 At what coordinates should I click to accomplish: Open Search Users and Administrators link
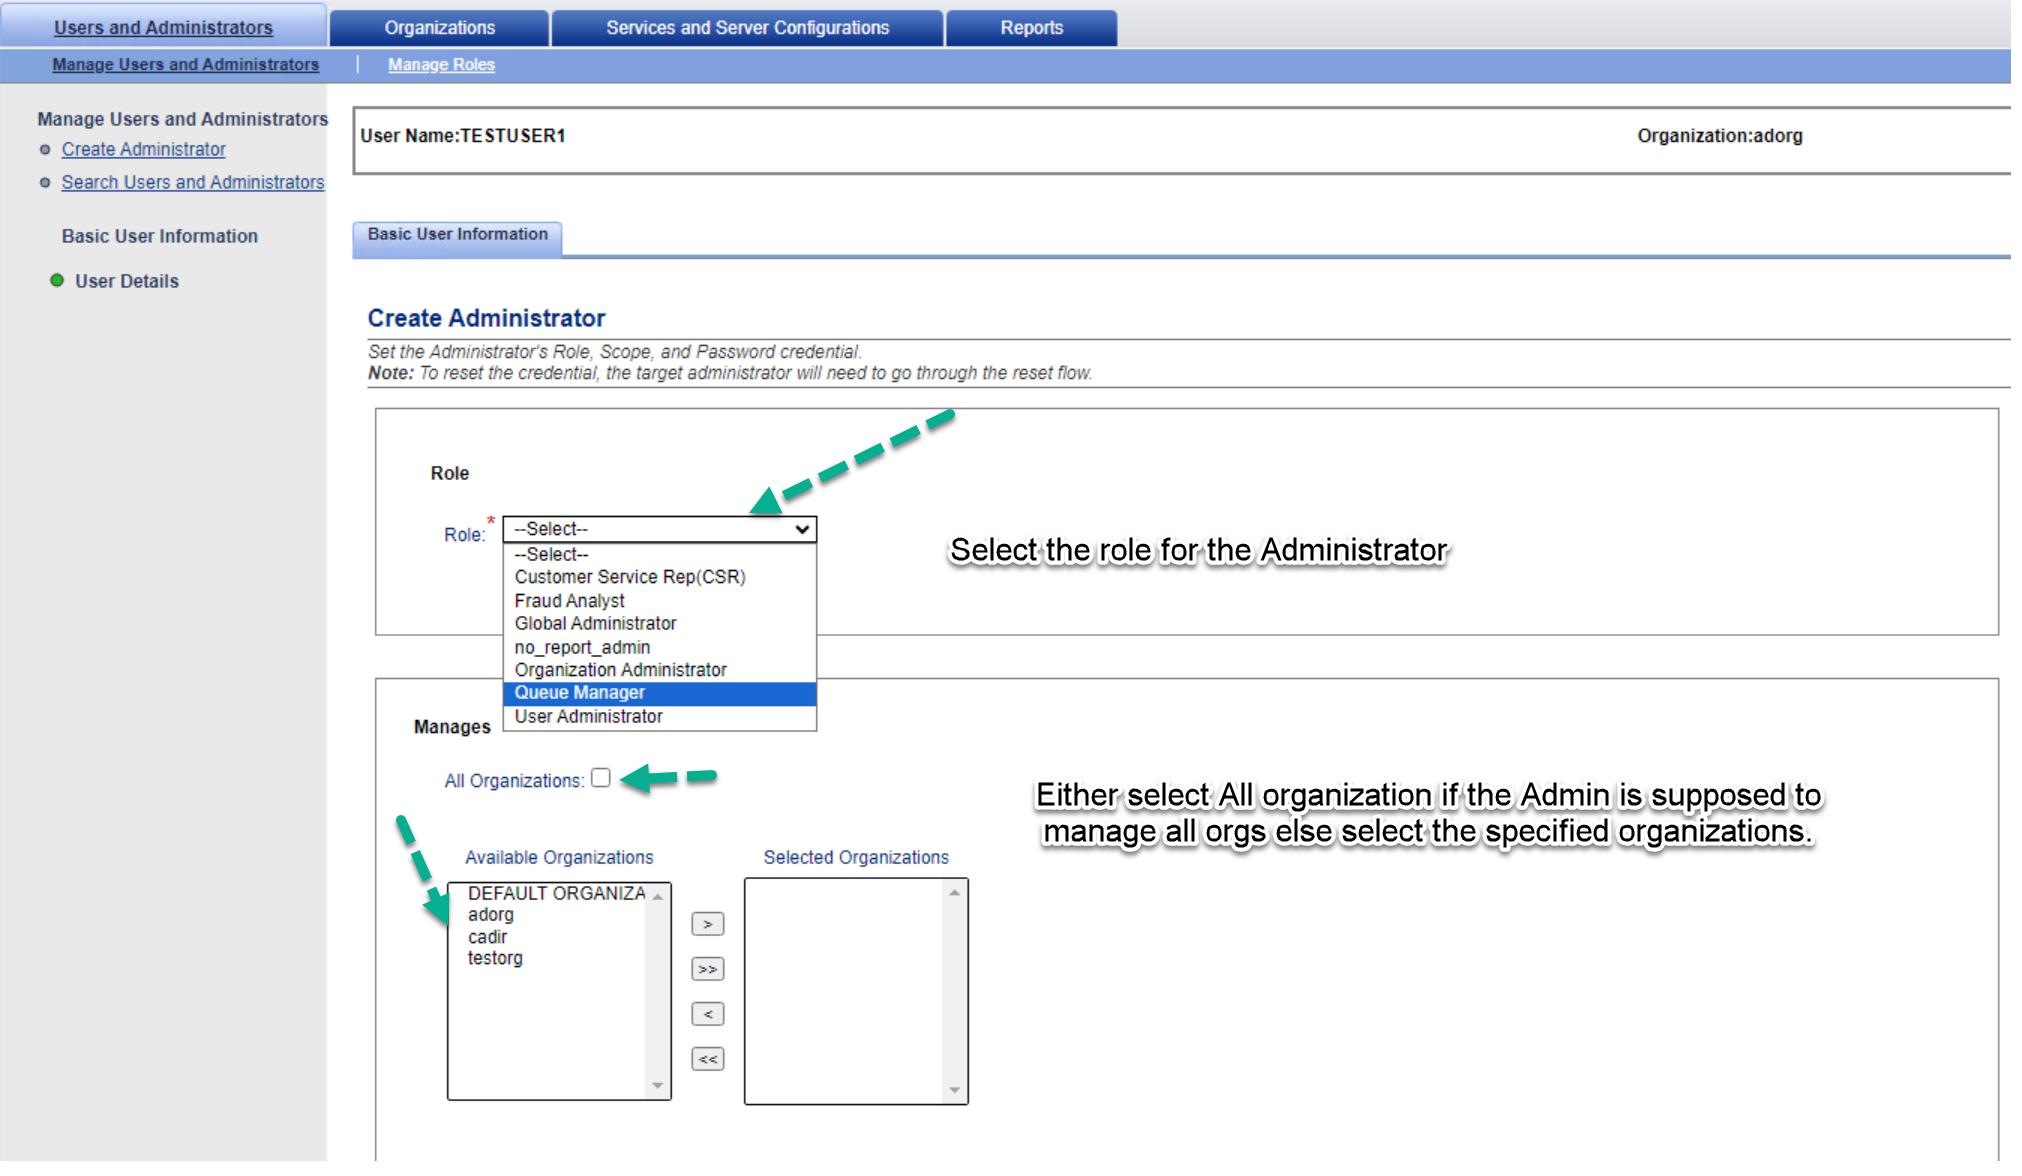click(192, 182)
